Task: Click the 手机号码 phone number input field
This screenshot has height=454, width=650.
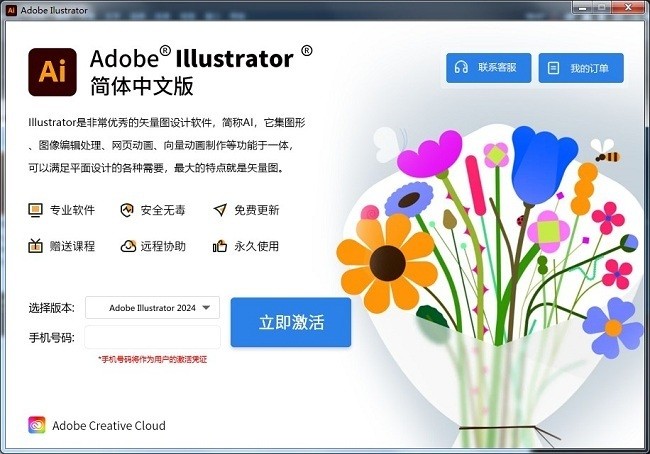Action: click(152, 337)
